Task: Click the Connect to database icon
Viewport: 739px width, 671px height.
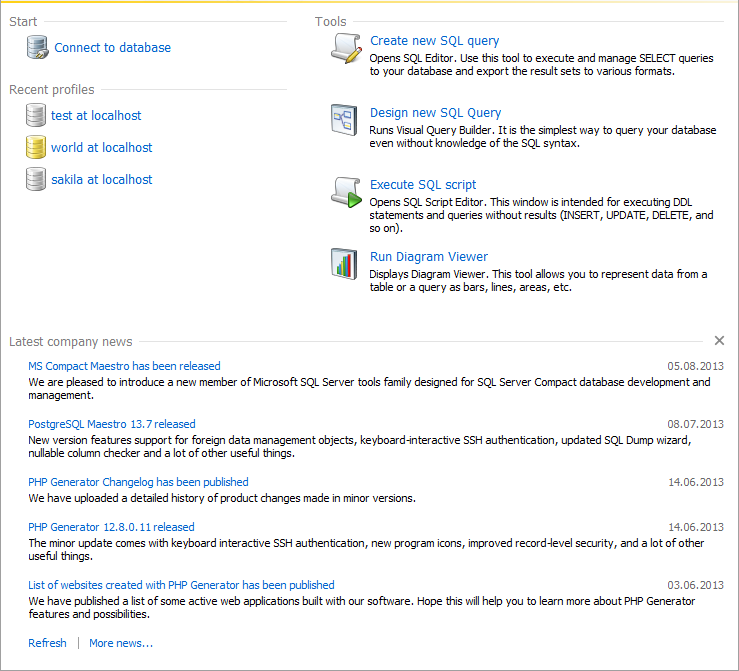Action: point(37,47)
